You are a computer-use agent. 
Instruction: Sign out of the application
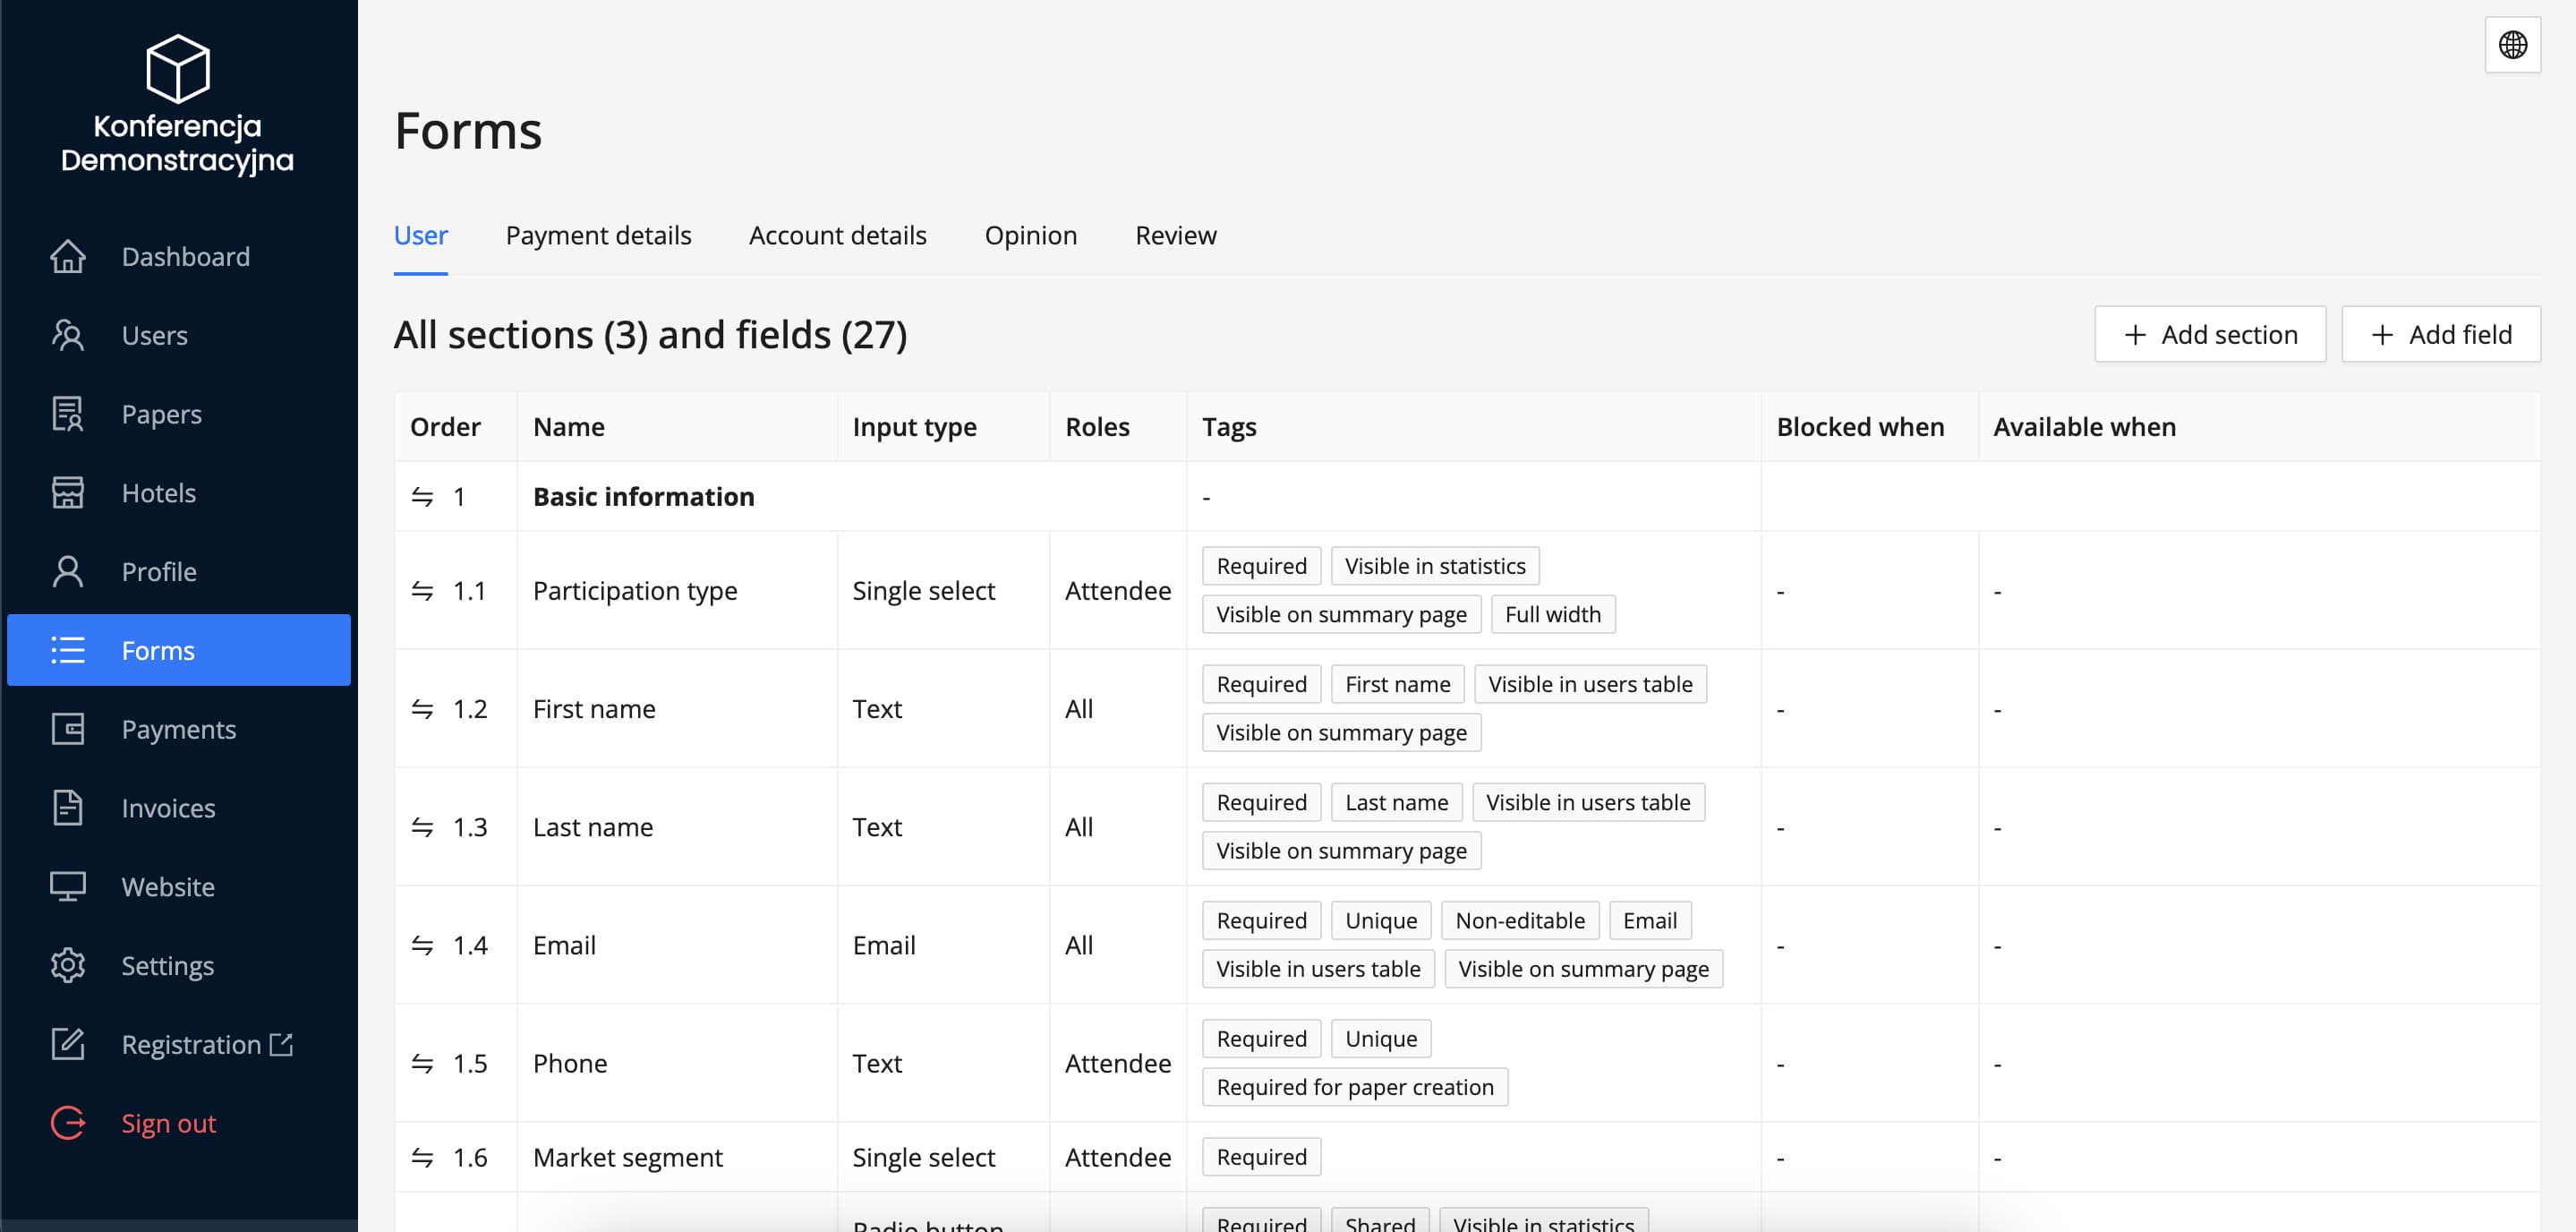coord(168,1123)
